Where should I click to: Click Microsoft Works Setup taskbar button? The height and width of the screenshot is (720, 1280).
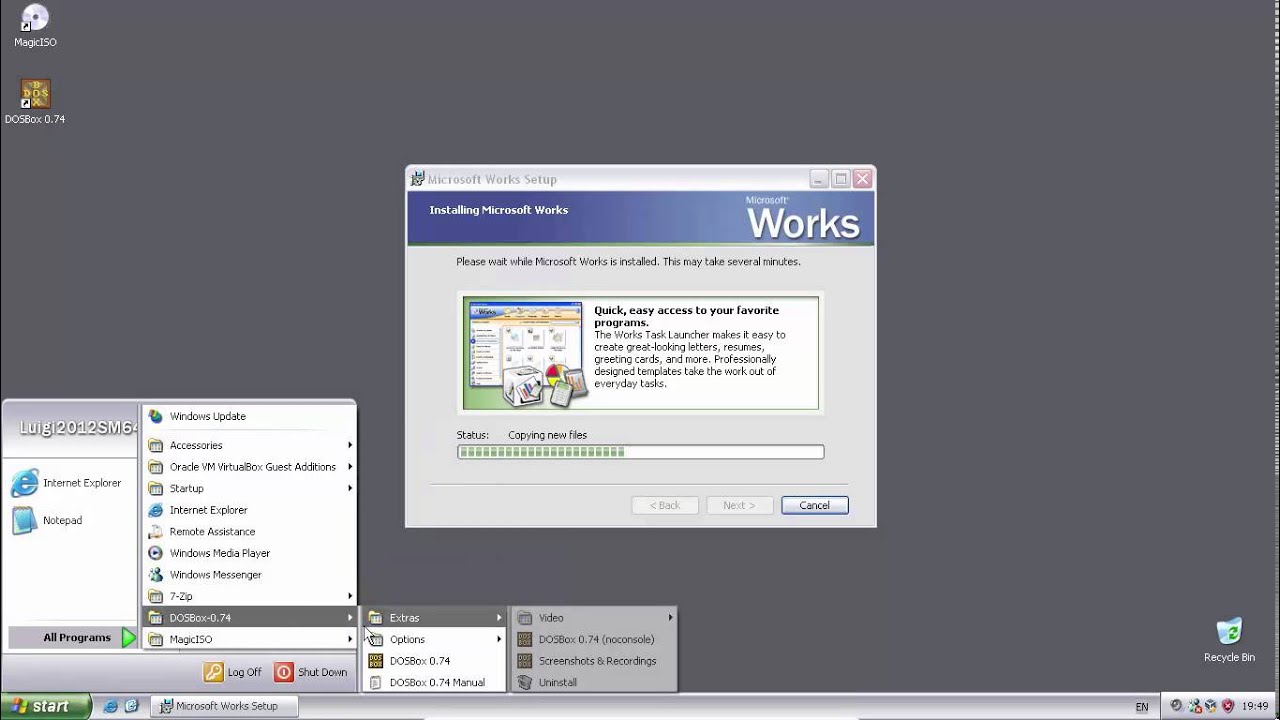(x=222, y=706)
